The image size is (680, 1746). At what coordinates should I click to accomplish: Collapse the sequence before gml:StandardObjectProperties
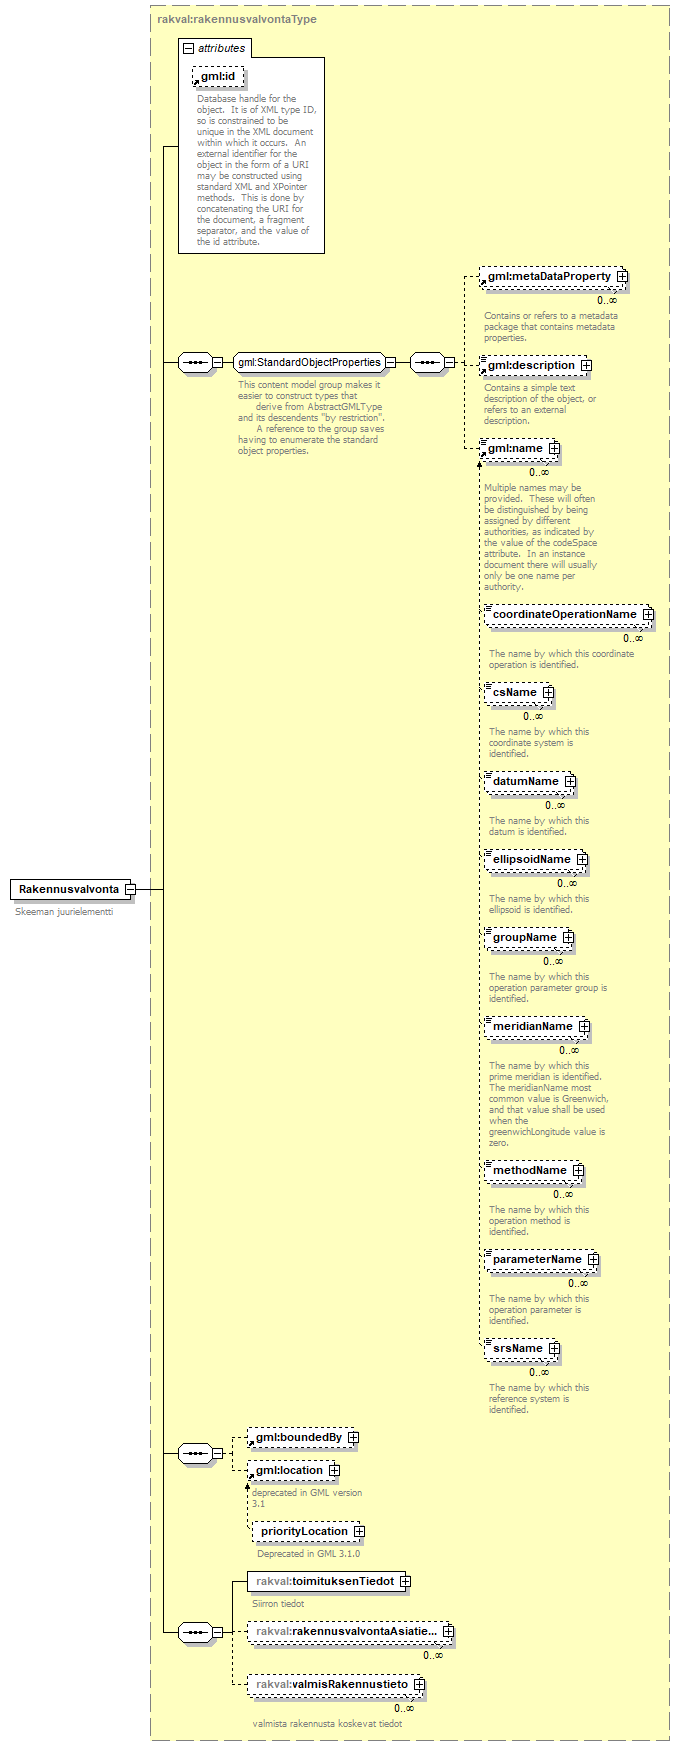[x=217, y=362]
